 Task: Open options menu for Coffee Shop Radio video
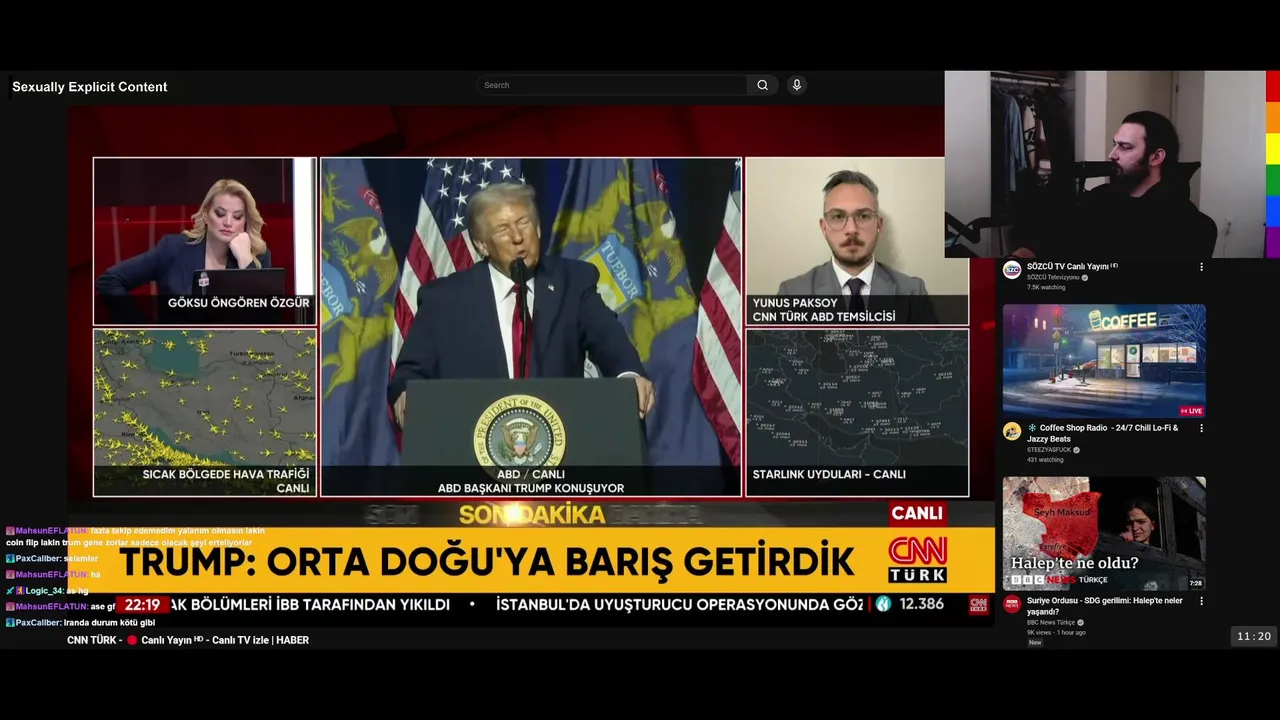[1201, 428]
